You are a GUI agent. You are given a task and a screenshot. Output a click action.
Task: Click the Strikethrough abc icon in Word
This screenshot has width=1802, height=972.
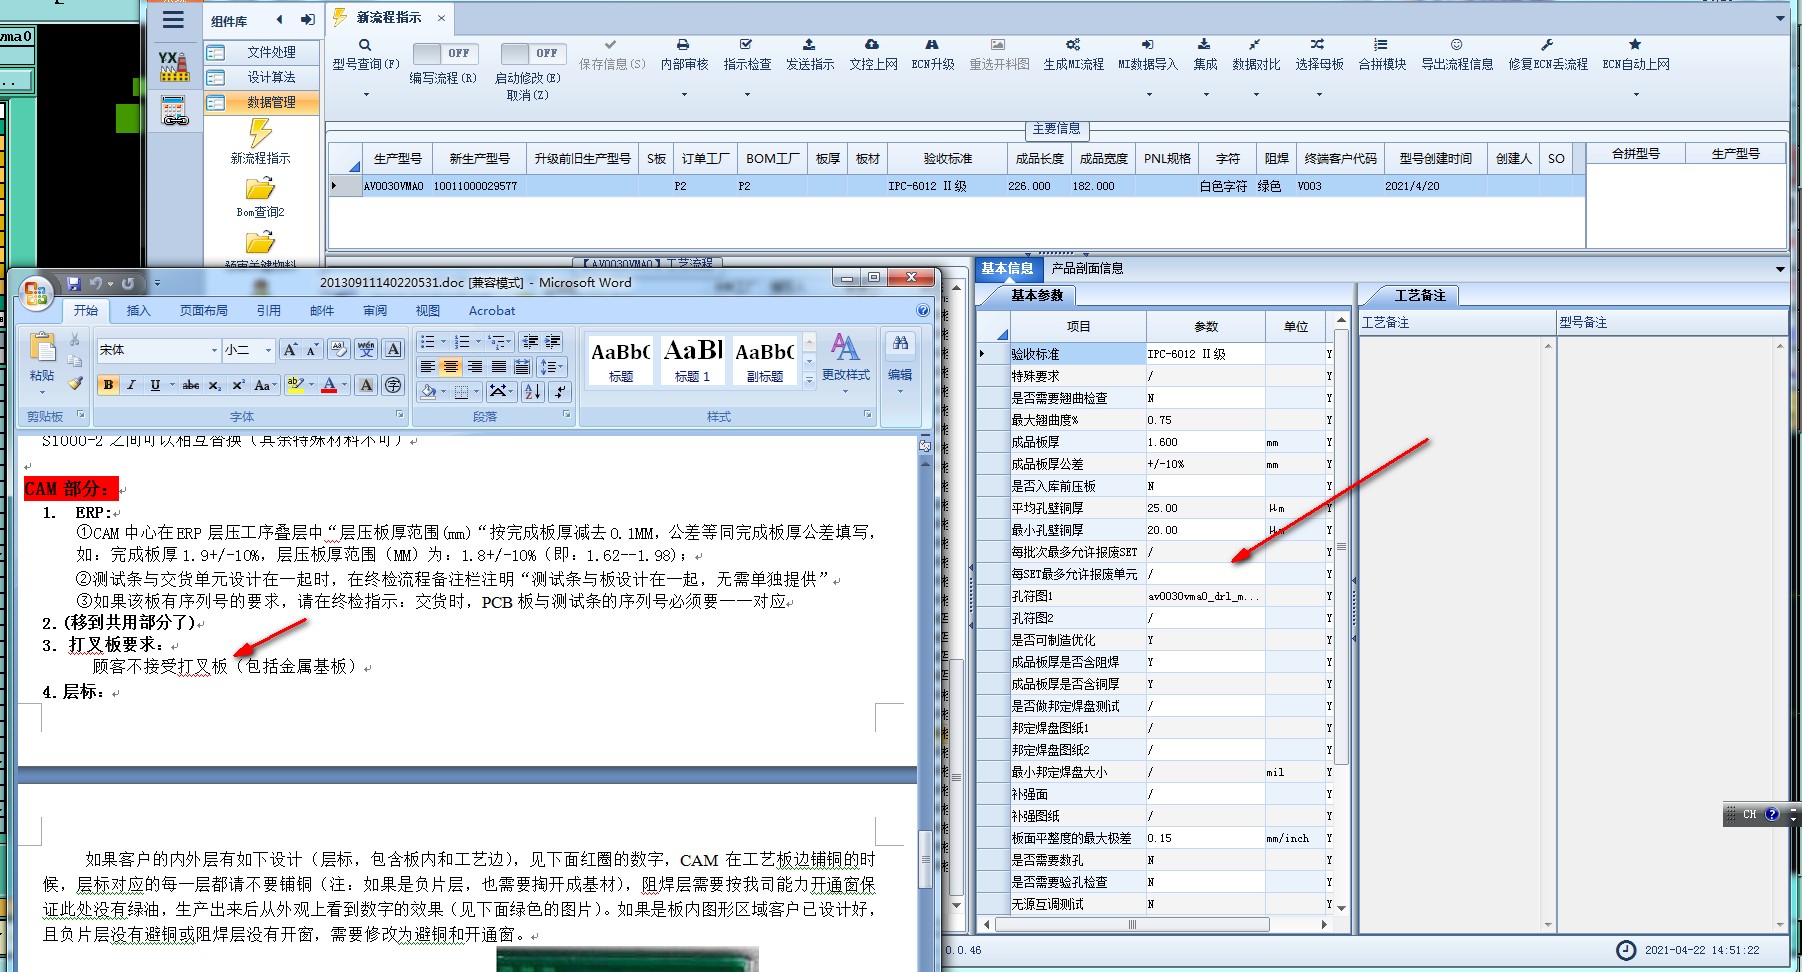pos(190,385)
